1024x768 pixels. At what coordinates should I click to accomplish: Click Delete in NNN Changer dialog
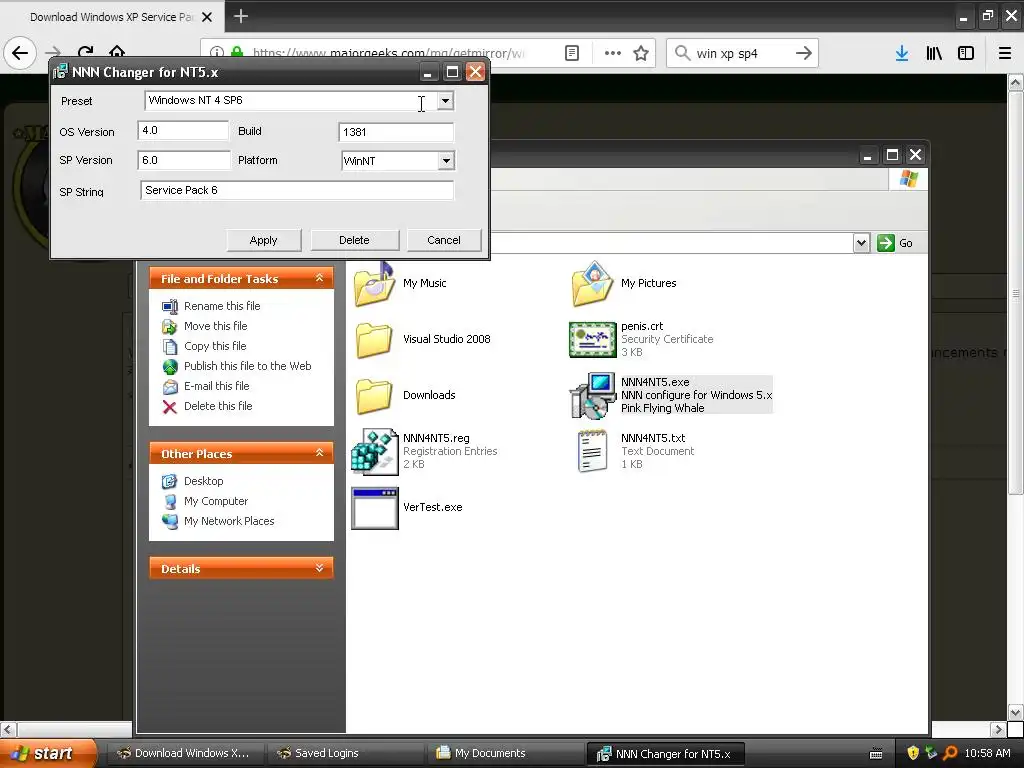point(355,240)
